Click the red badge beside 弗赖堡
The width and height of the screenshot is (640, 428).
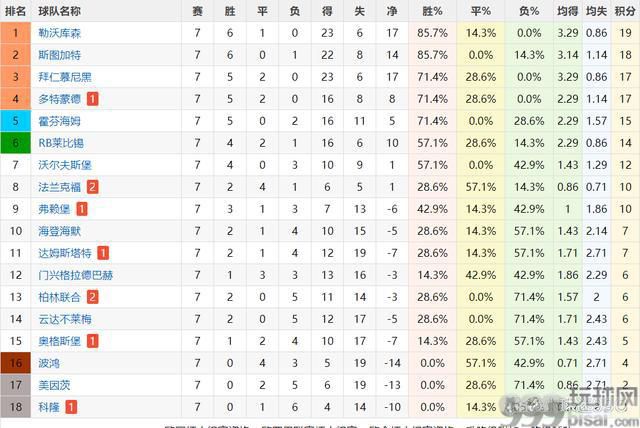pyautogui.click(x=82, y=209)
